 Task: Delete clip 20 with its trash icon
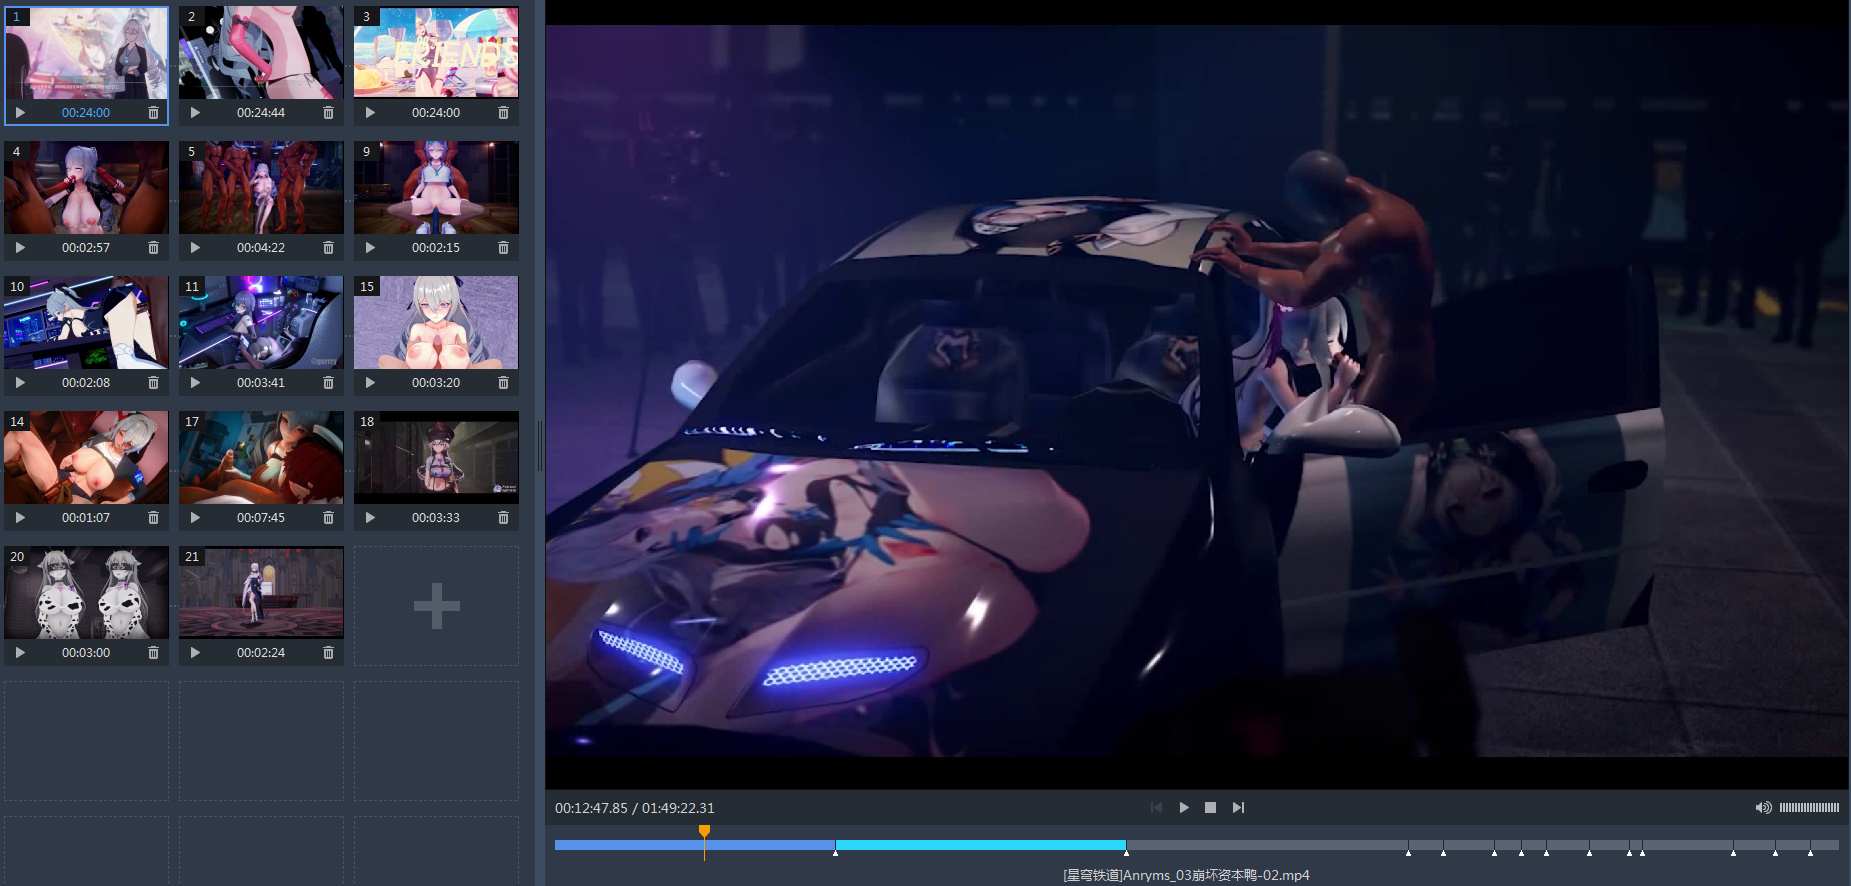point(153,653)
